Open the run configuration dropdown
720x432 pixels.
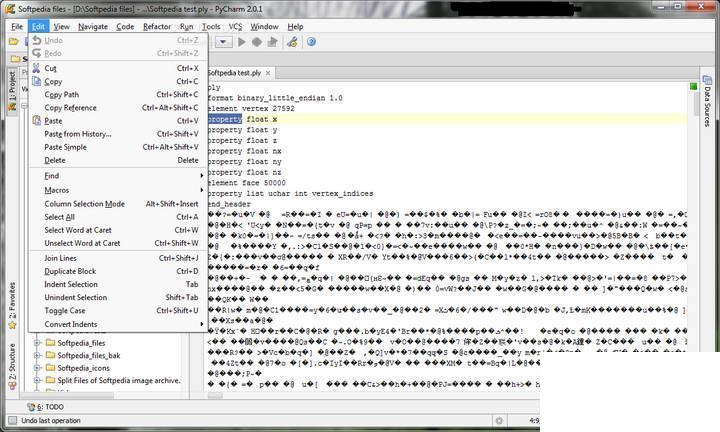[x=223, y=42]
